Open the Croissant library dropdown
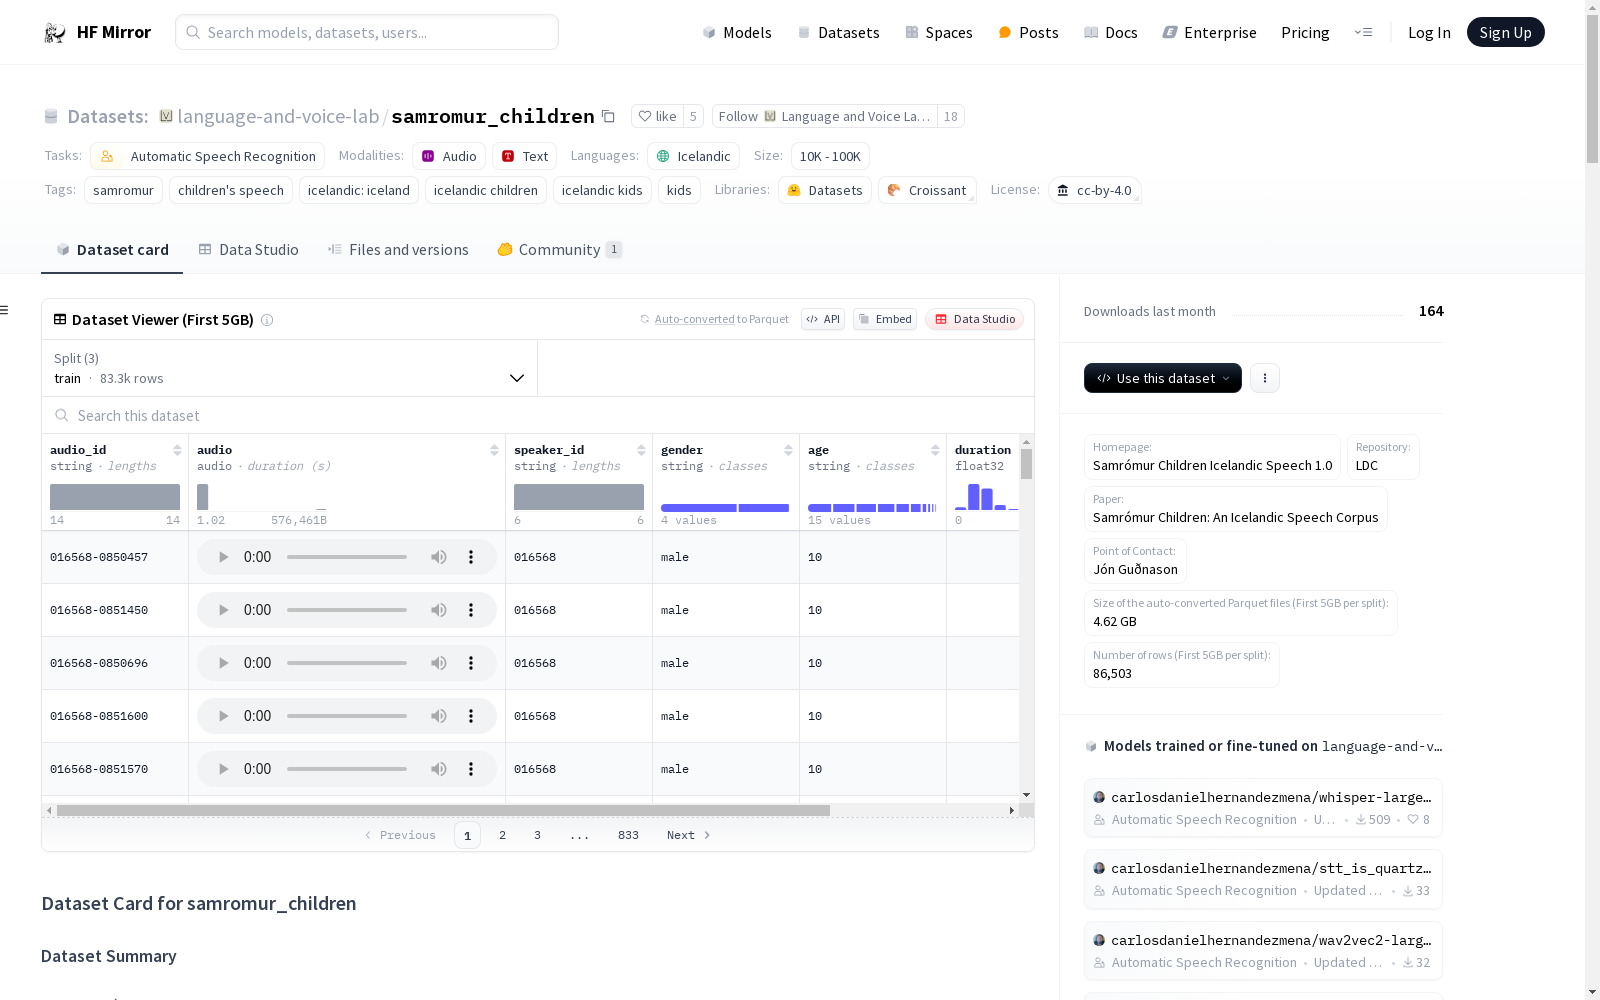Viewport: 1600px width, 1000px height. pos(927,190)
